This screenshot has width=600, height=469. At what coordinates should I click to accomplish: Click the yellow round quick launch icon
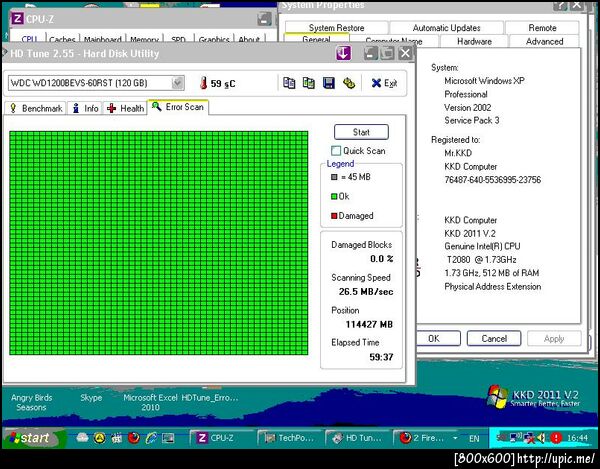(x=99, y=438)
